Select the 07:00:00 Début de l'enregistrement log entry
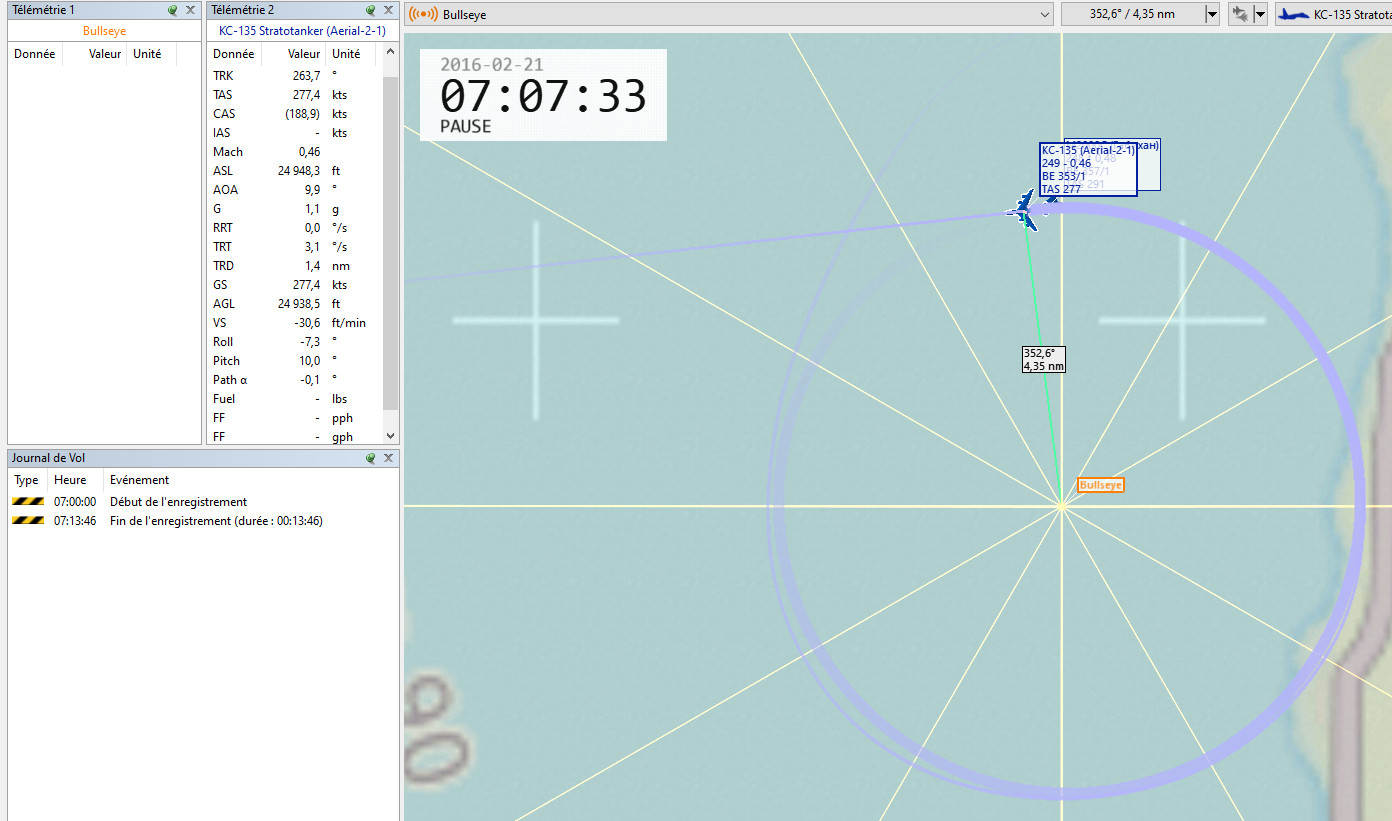This screenshot has height=821, width=1392. click(203, 502)
